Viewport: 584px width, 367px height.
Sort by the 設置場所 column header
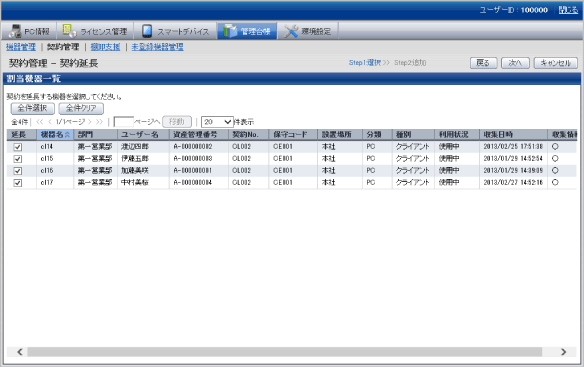[340, 135]
